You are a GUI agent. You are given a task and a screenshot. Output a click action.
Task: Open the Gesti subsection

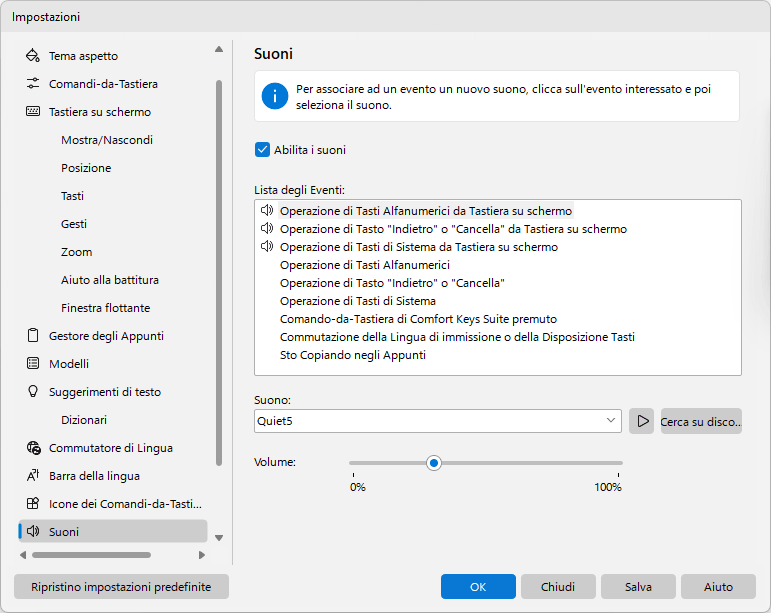click(74, 224)
